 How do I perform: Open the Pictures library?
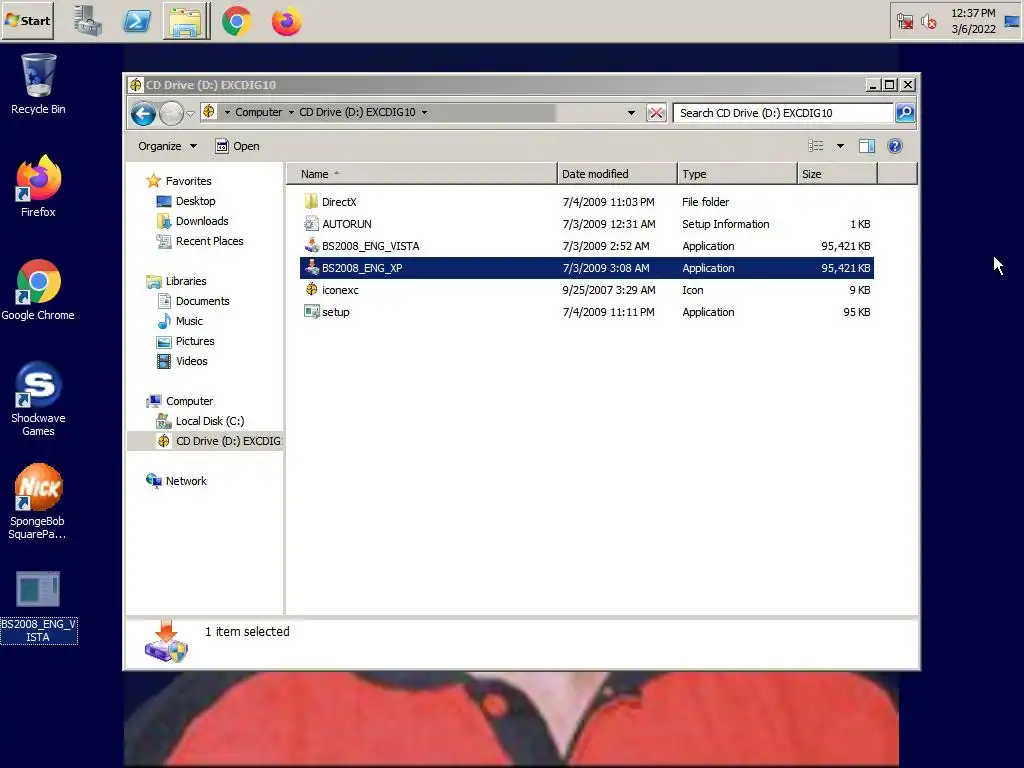(x=185, y=341)
